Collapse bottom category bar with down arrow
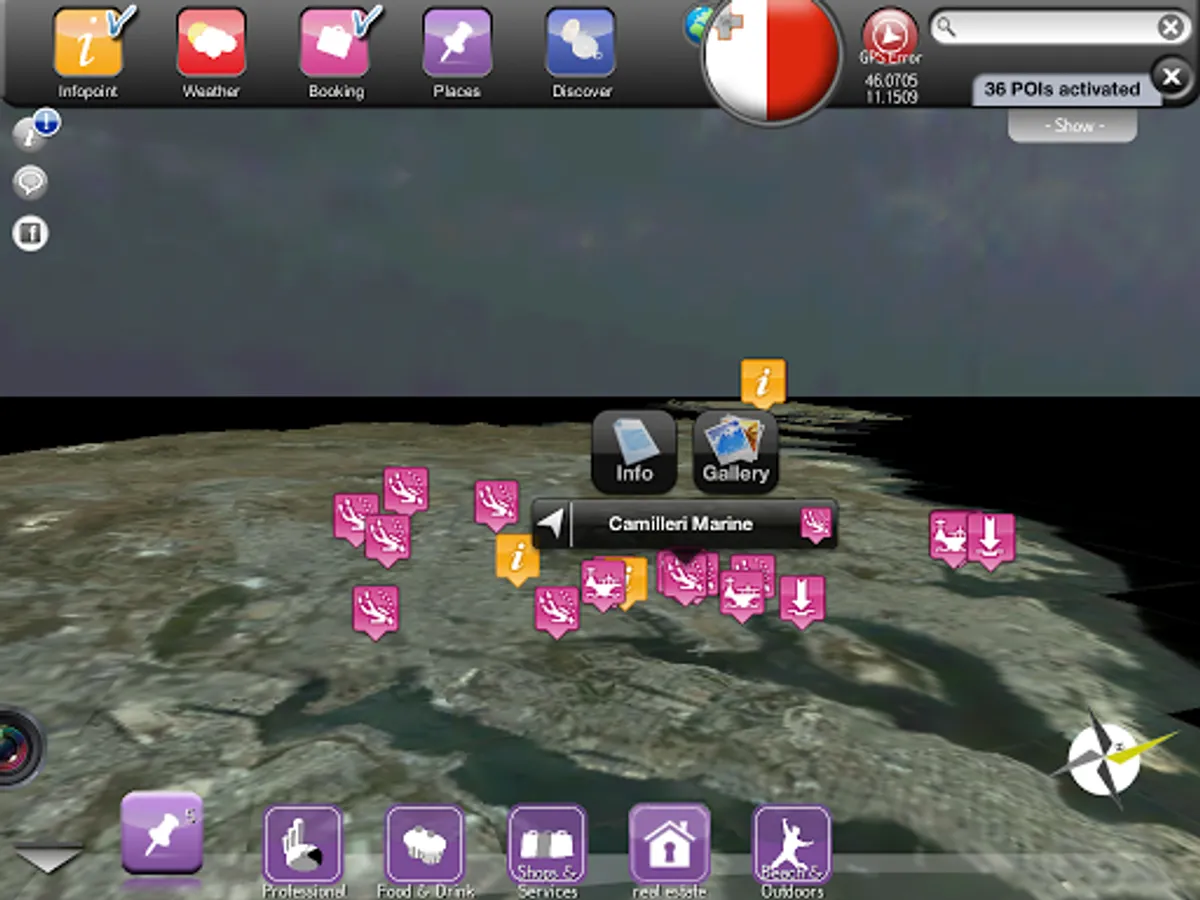 coord(48,859)
